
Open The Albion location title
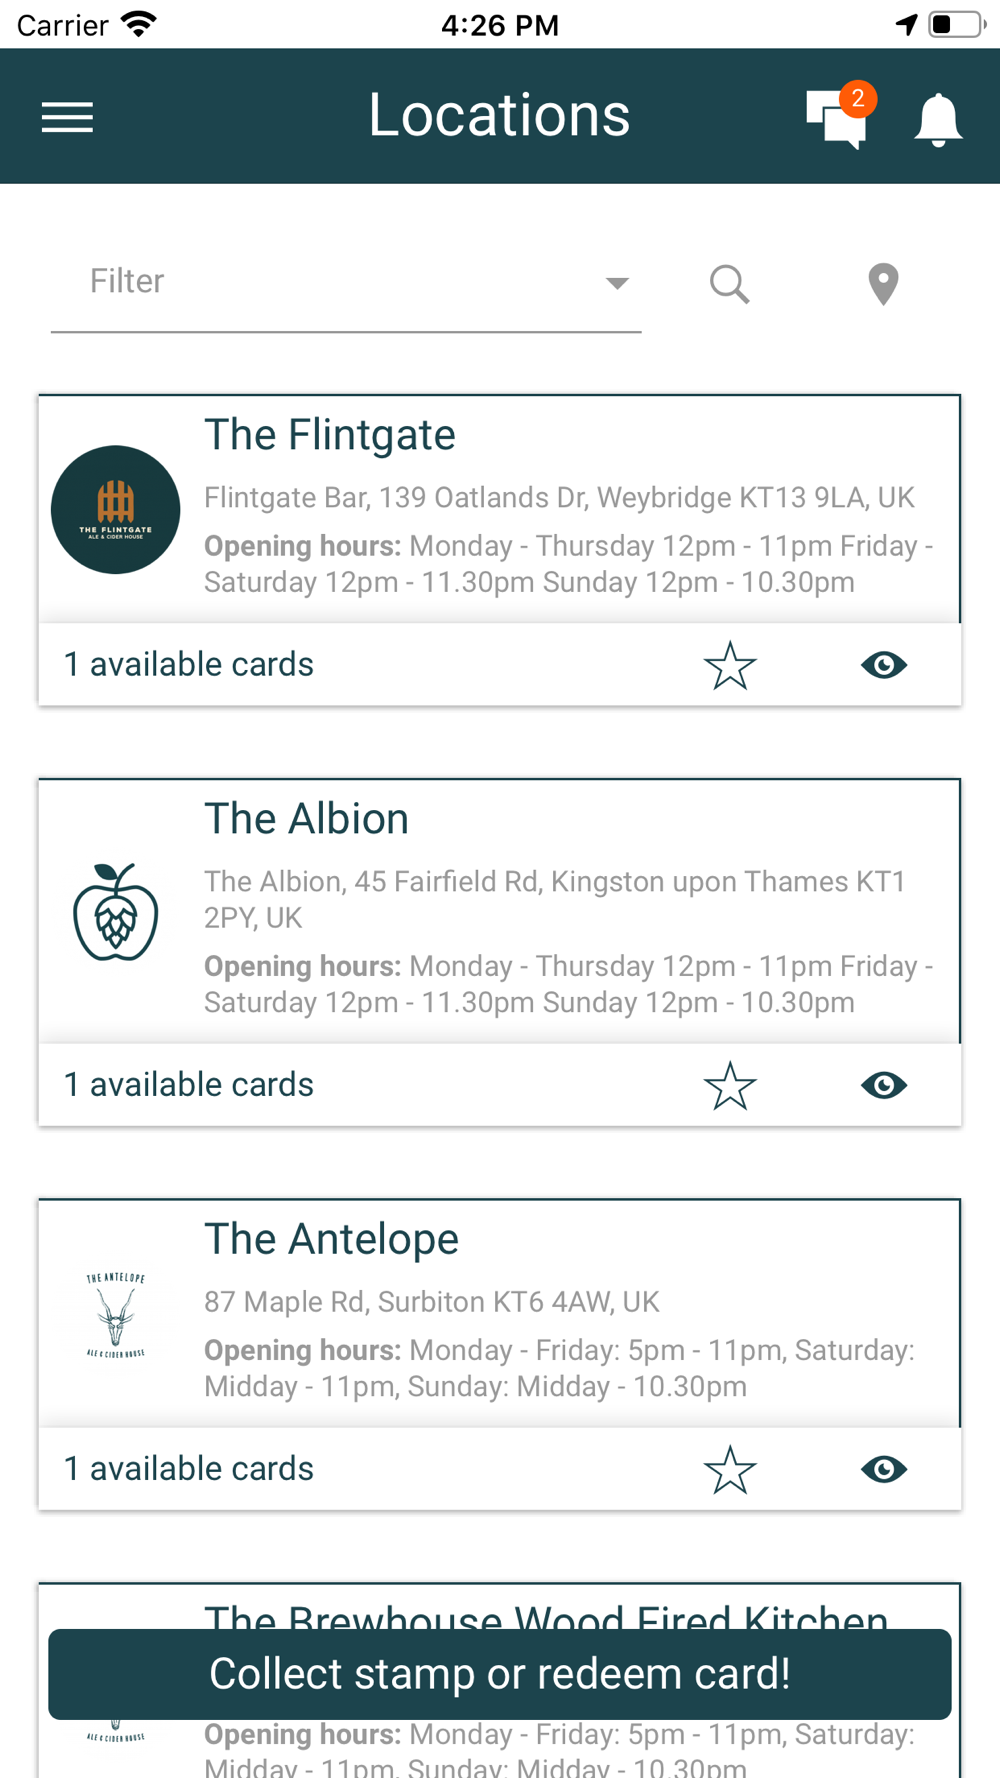(x=307, y=819)
